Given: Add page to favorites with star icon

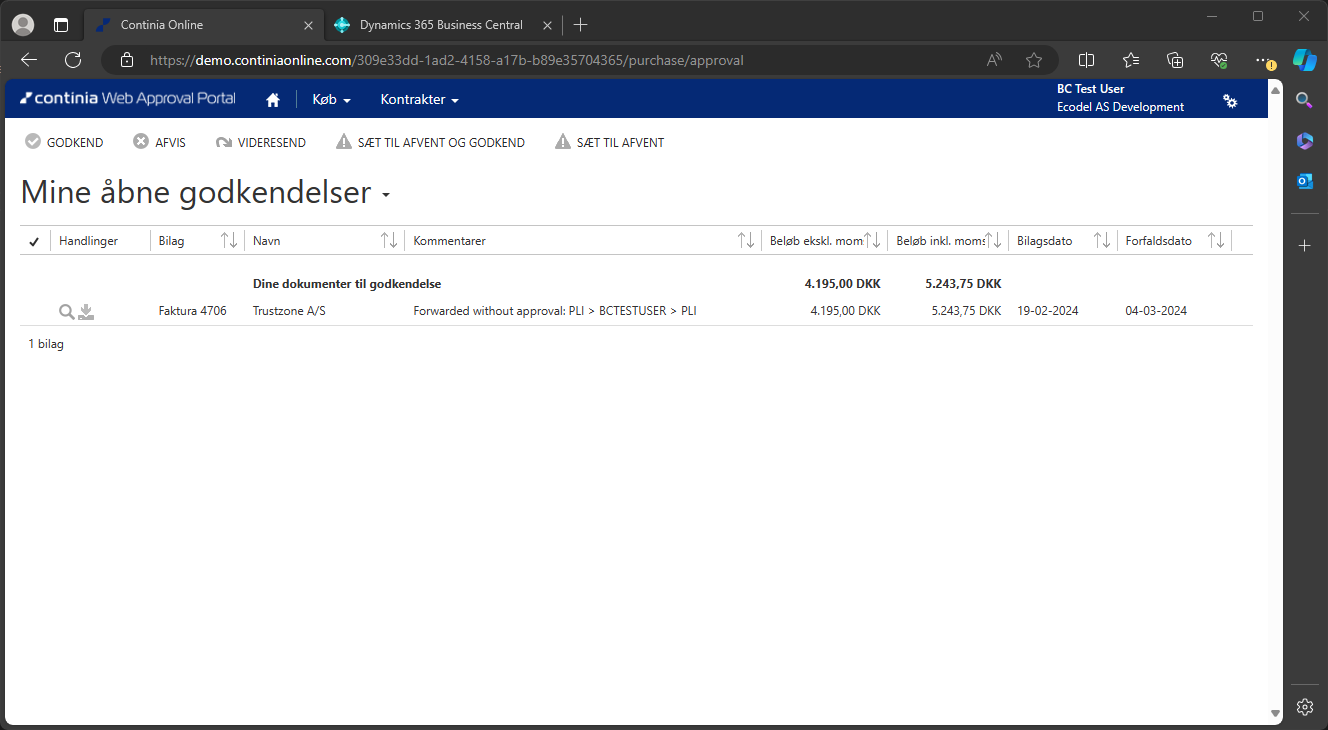Looking at the screenshot, I should coord(1034,60).
